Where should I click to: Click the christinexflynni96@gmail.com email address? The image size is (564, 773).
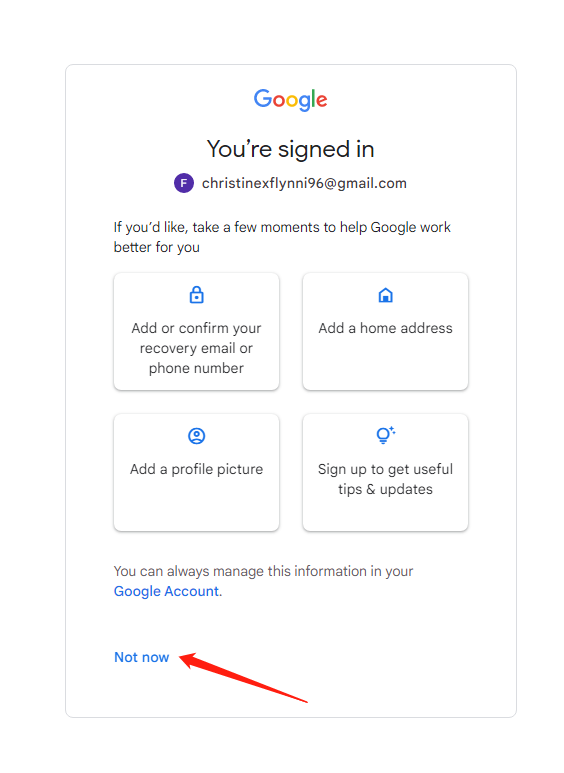click(x=304, y=183)
